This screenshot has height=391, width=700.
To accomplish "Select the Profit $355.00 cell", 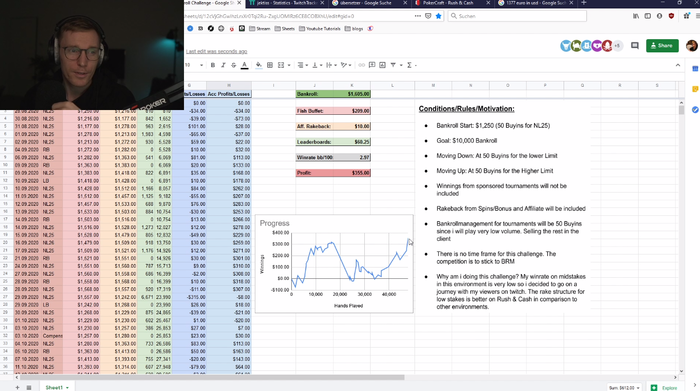I will pyautogui.click(x=352, y=173).
